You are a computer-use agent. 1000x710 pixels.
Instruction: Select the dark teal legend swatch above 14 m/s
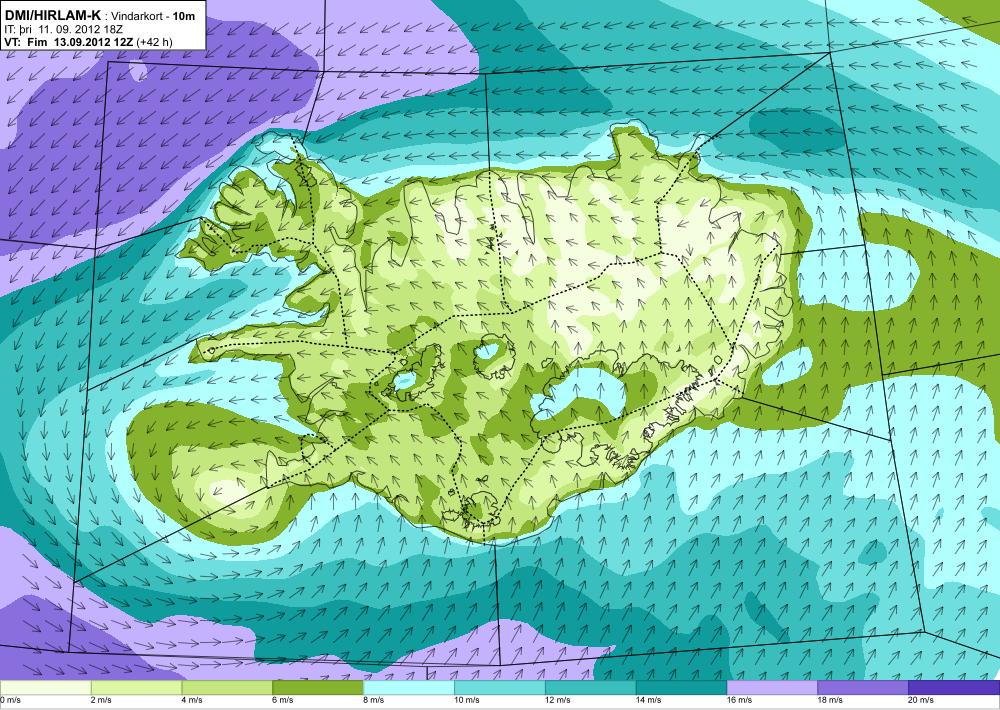click(x=681, y=688)
